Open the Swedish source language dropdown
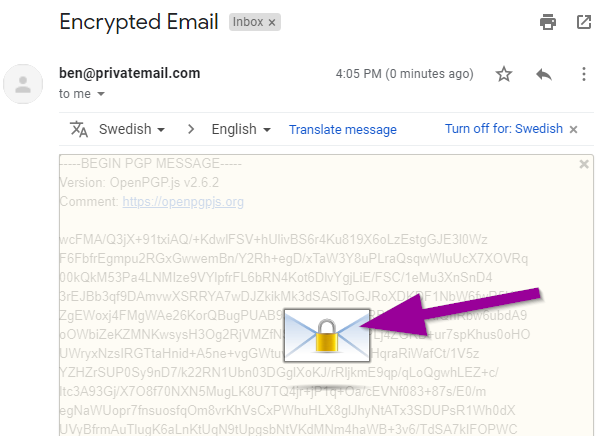 point(132,130)
